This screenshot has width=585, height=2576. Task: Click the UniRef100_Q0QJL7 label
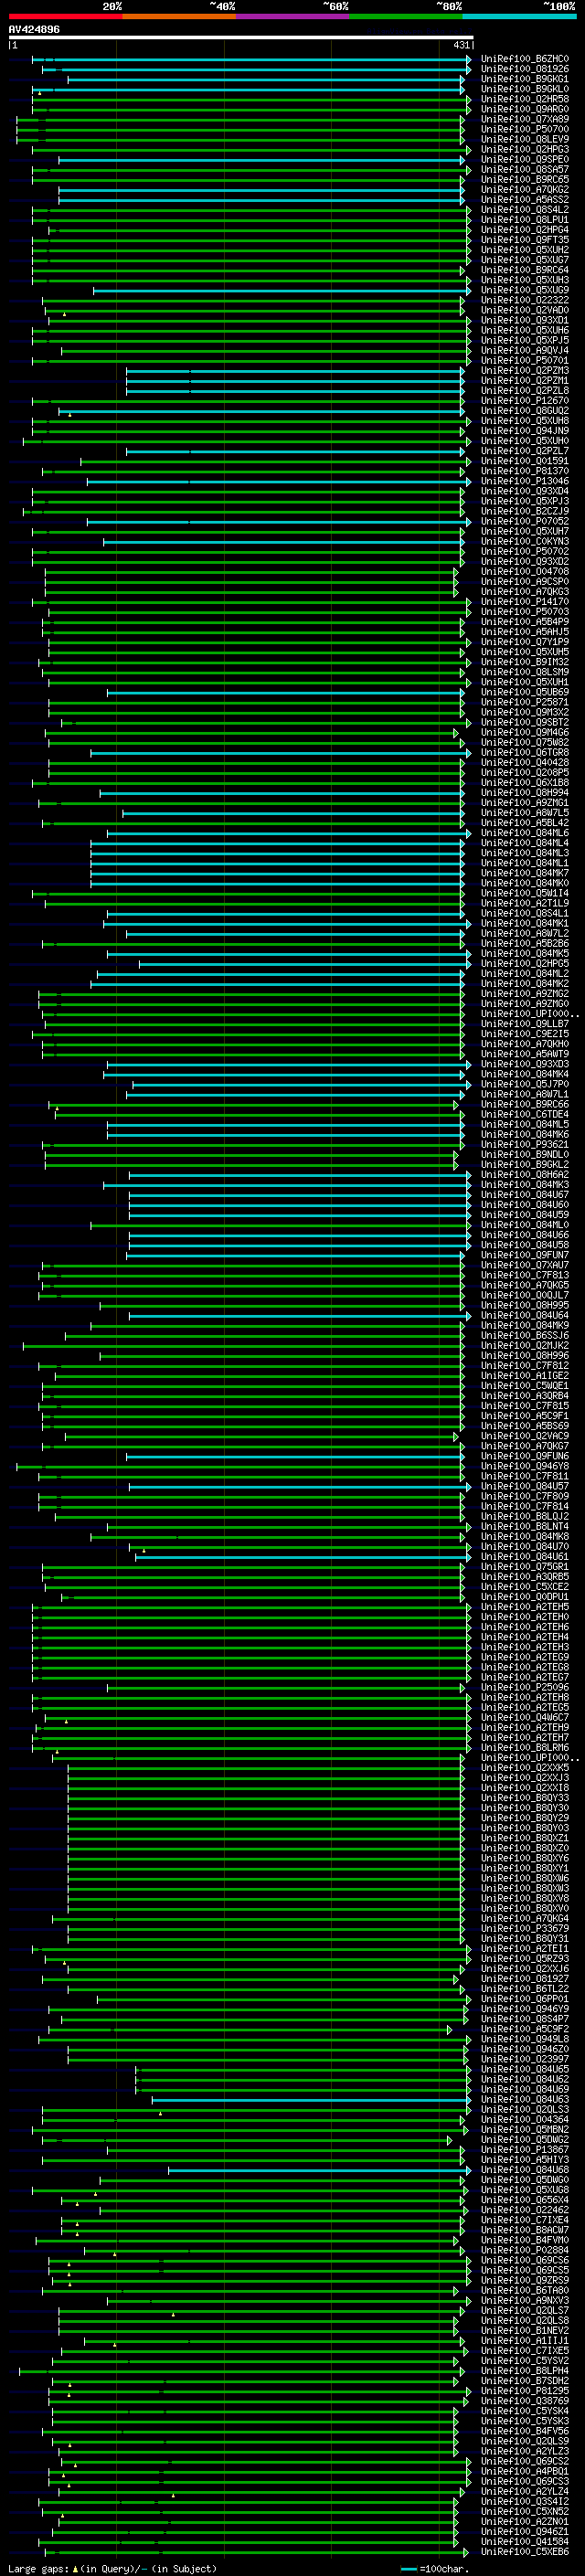(x=525, y=1295)
